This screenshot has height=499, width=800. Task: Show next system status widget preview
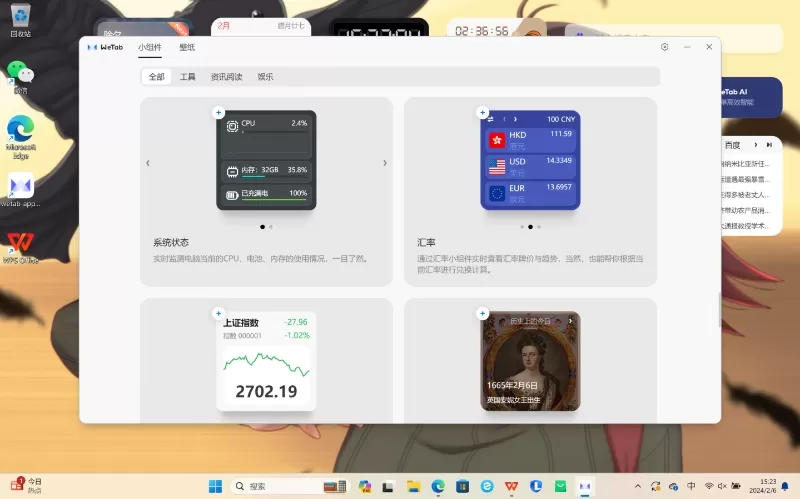[385, 163]
